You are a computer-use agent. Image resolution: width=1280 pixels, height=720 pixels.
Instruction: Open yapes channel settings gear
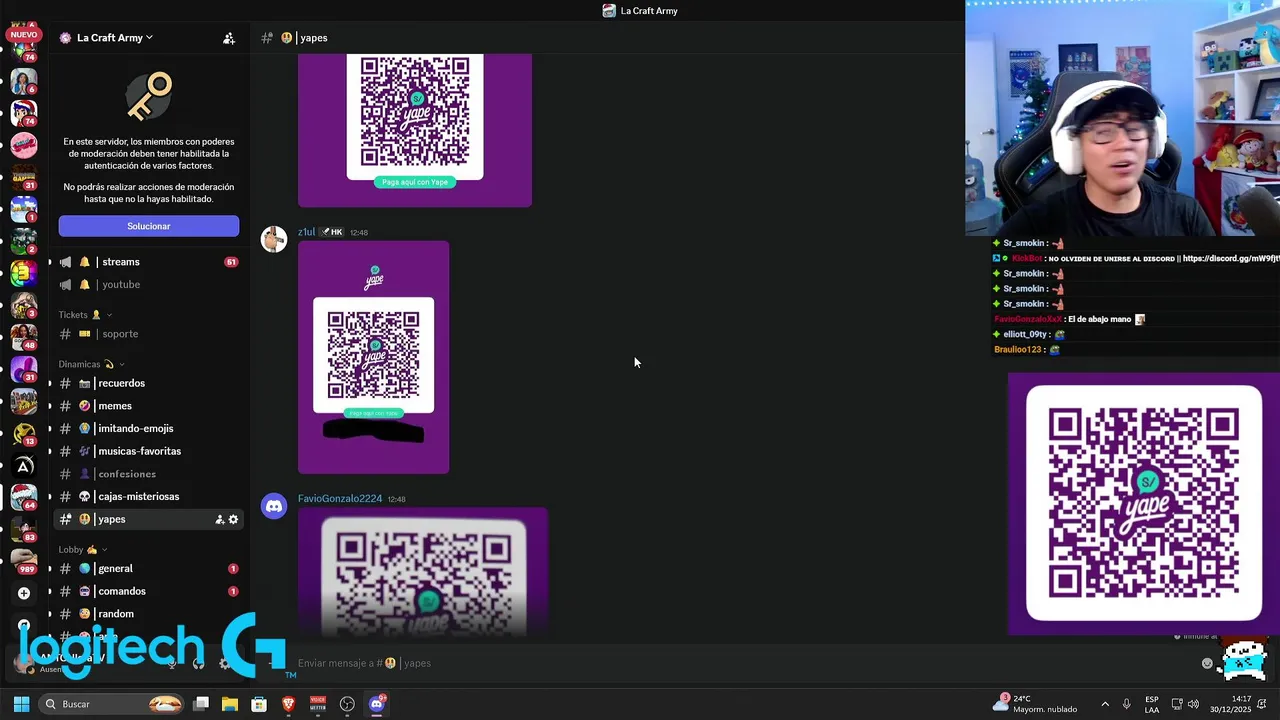(x=234, y=519)
